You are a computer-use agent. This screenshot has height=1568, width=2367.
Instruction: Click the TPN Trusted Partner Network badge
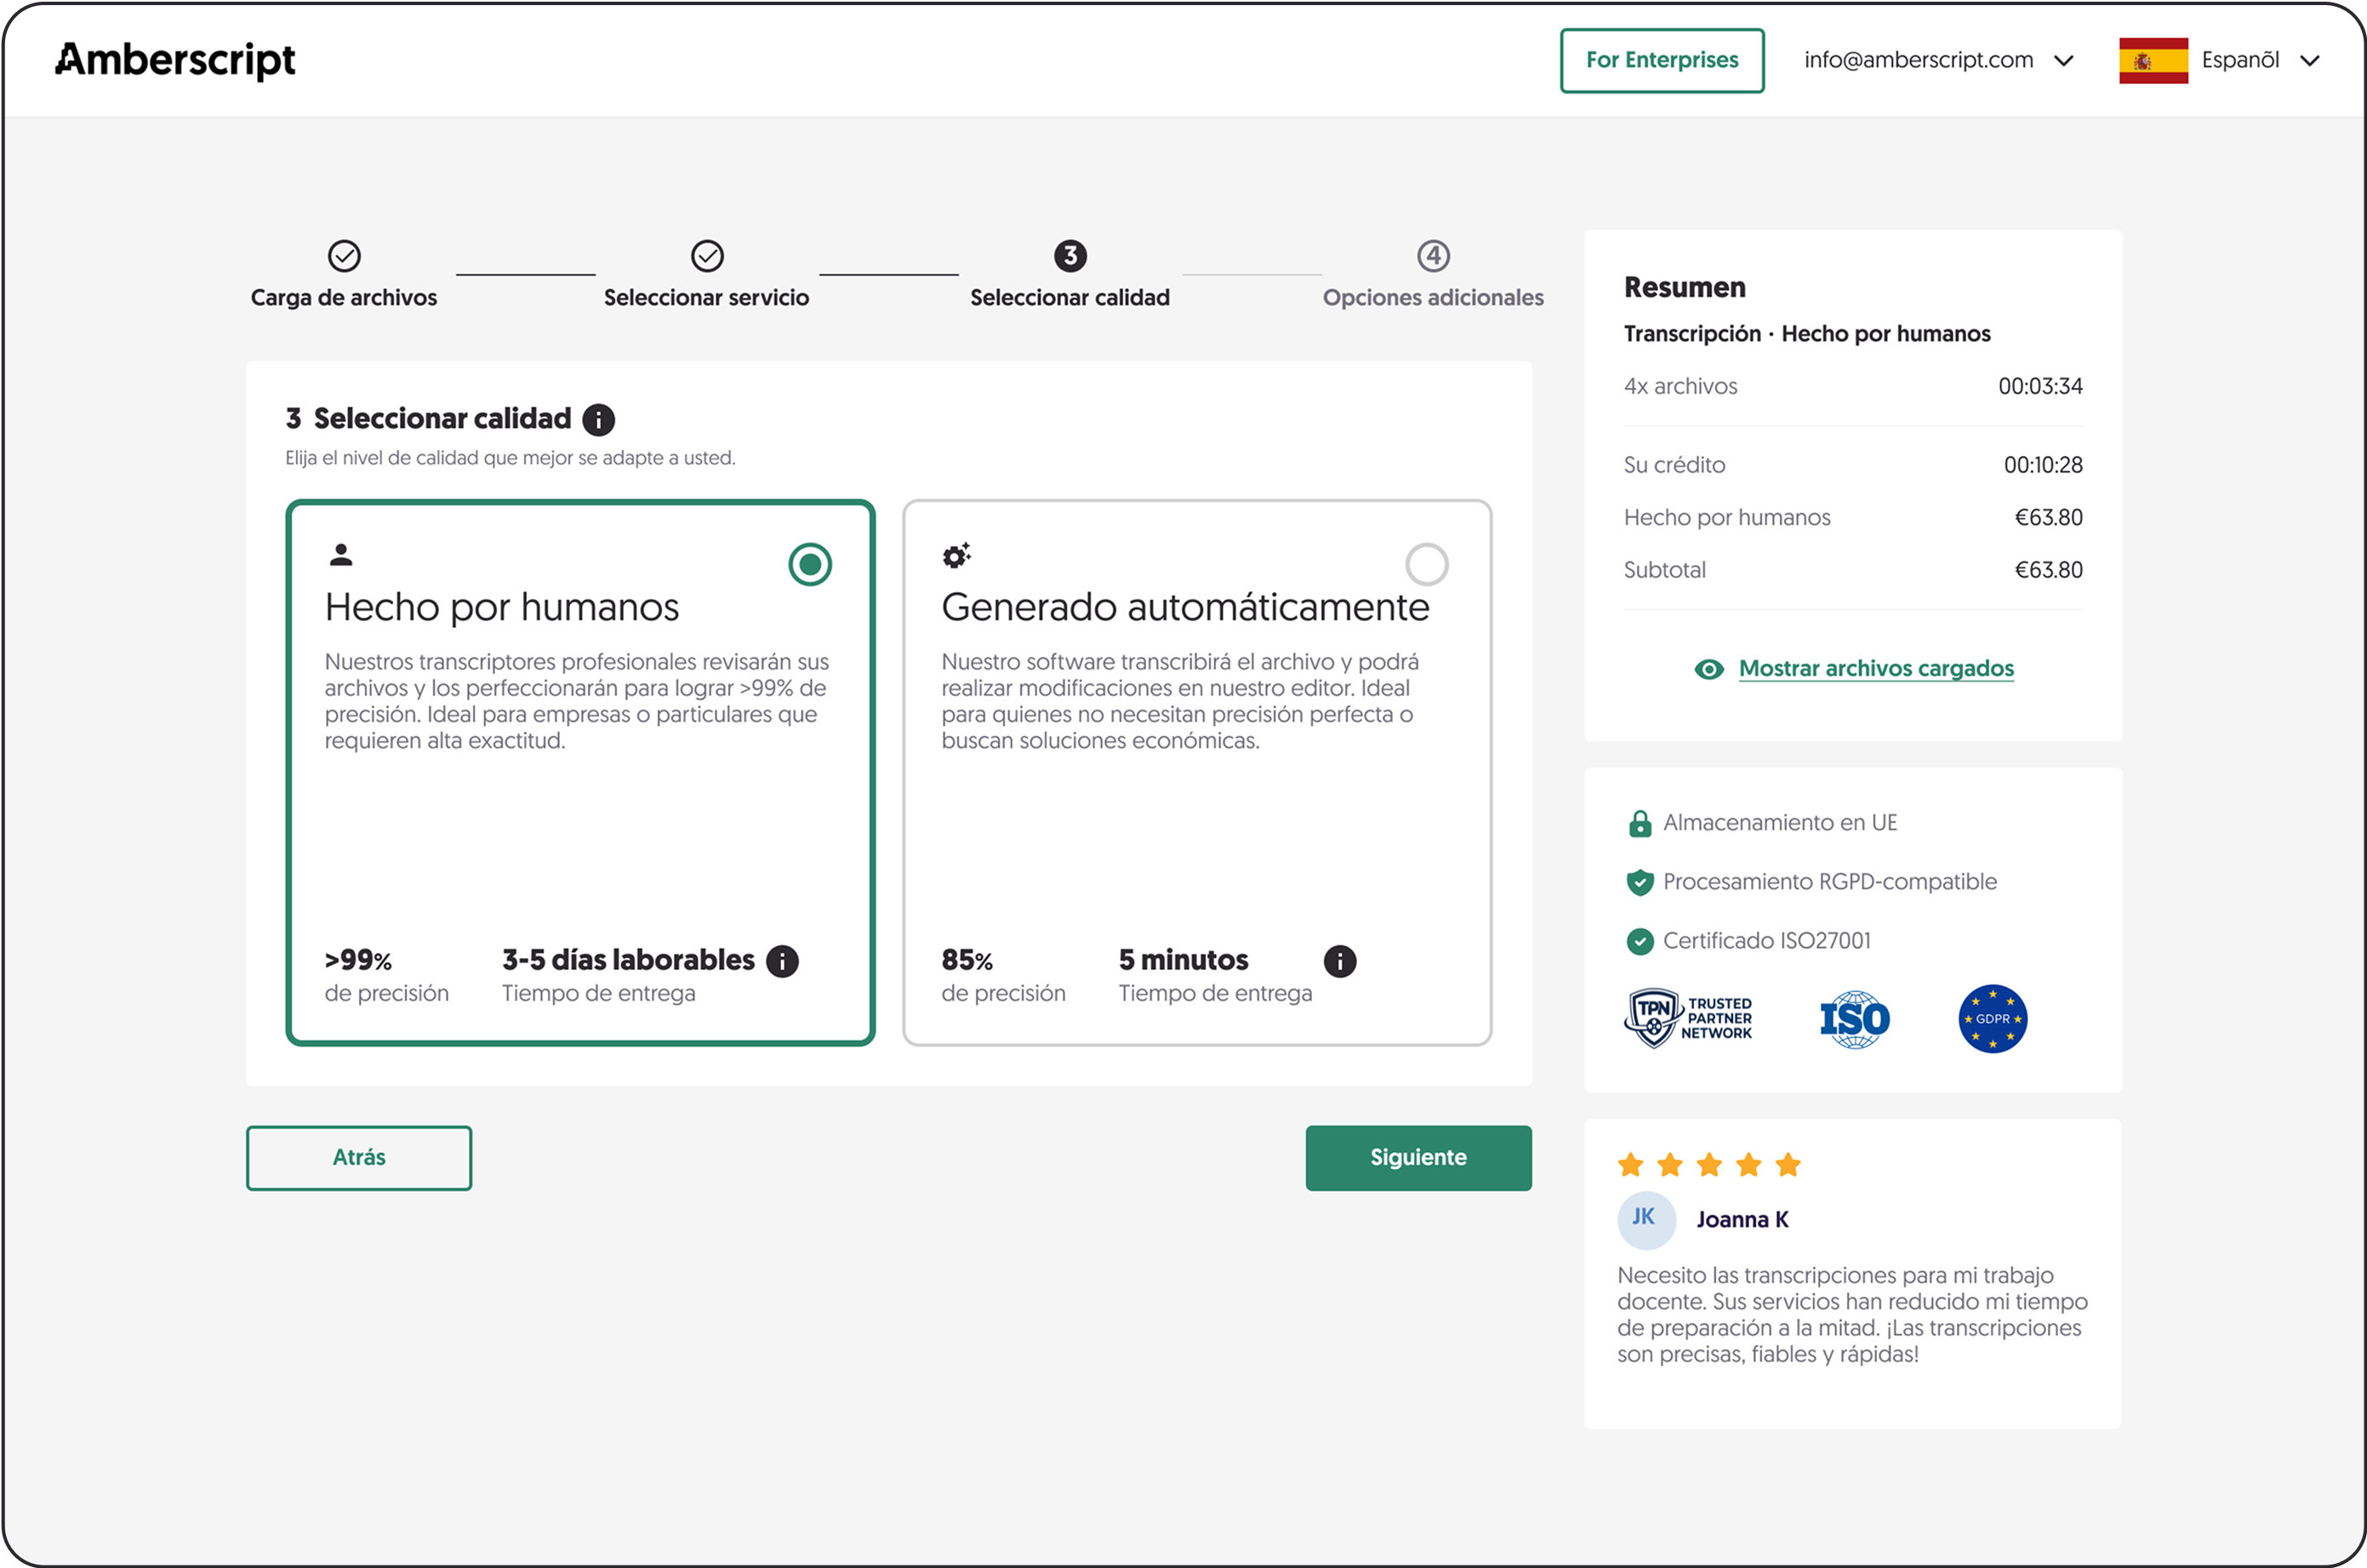click(1688, 1018)
